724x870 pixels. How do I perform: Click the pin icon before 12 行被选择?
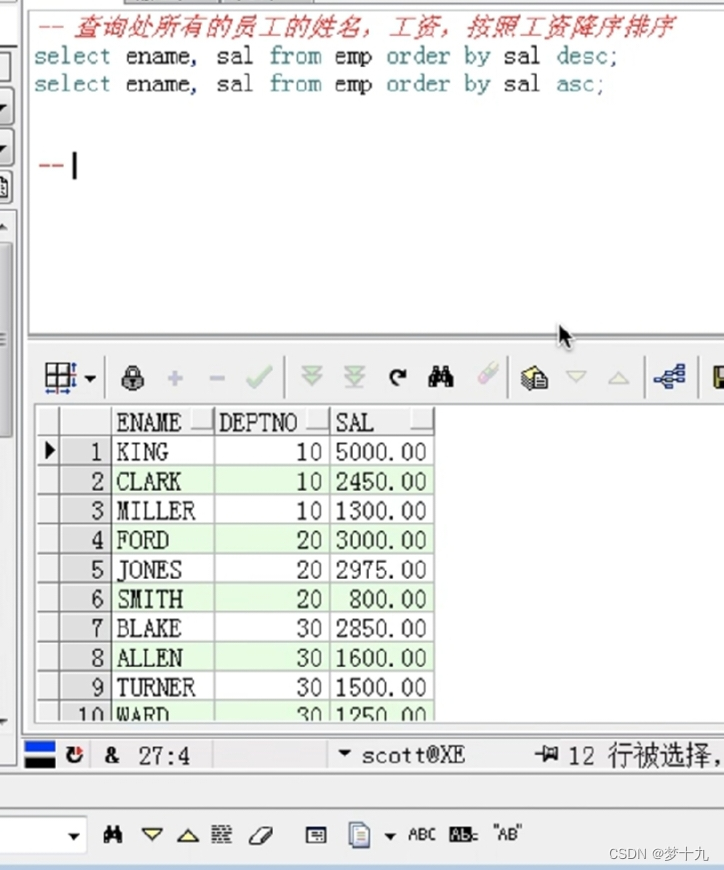(x=546, y=754)
